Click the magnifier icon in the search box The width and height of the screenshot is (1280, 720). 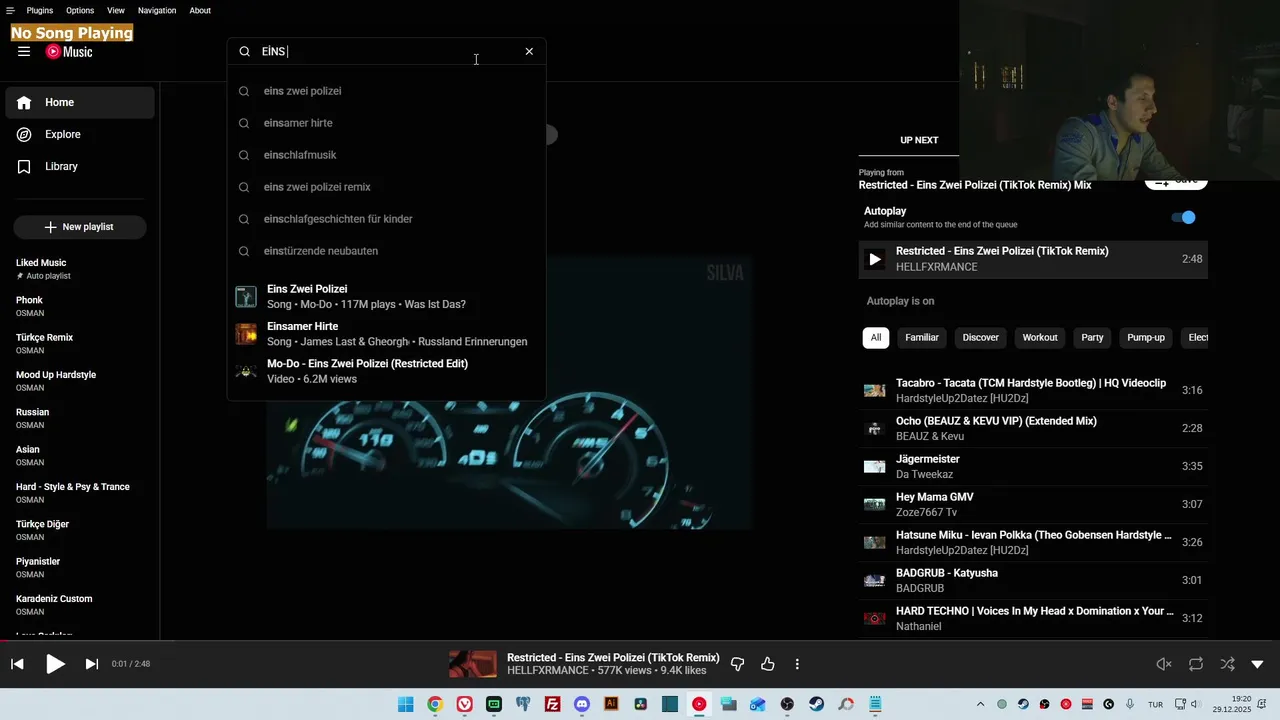[245, 52]
